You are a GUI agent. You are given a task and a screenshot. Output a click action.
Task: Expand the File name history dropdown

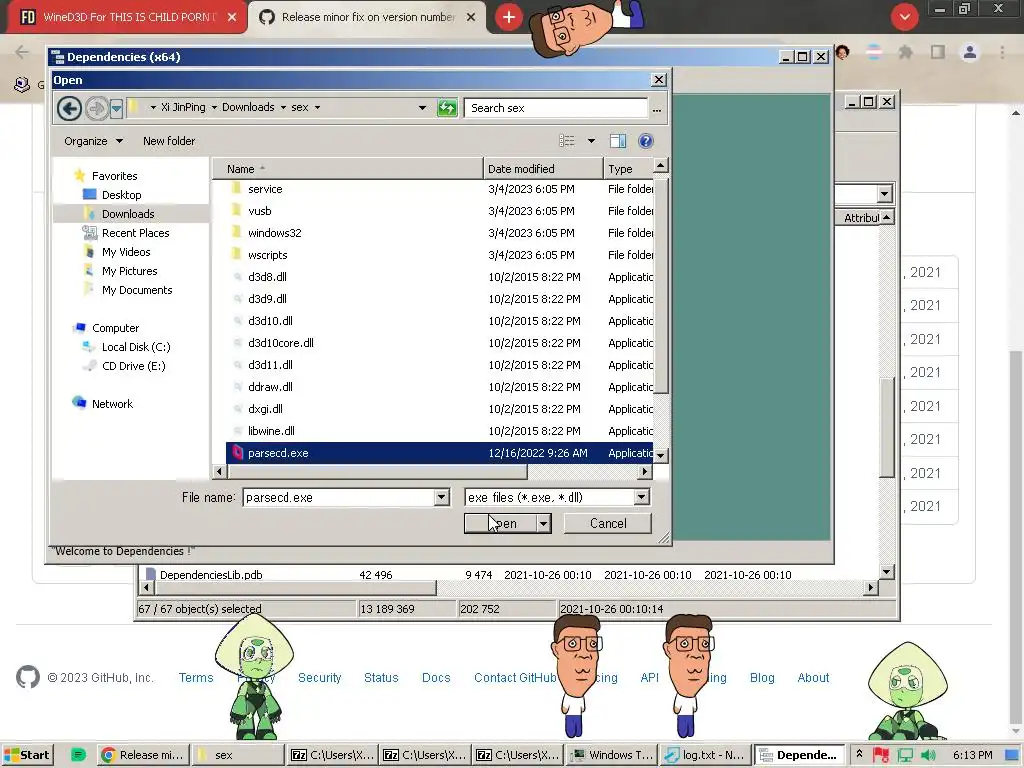[441, 498]
